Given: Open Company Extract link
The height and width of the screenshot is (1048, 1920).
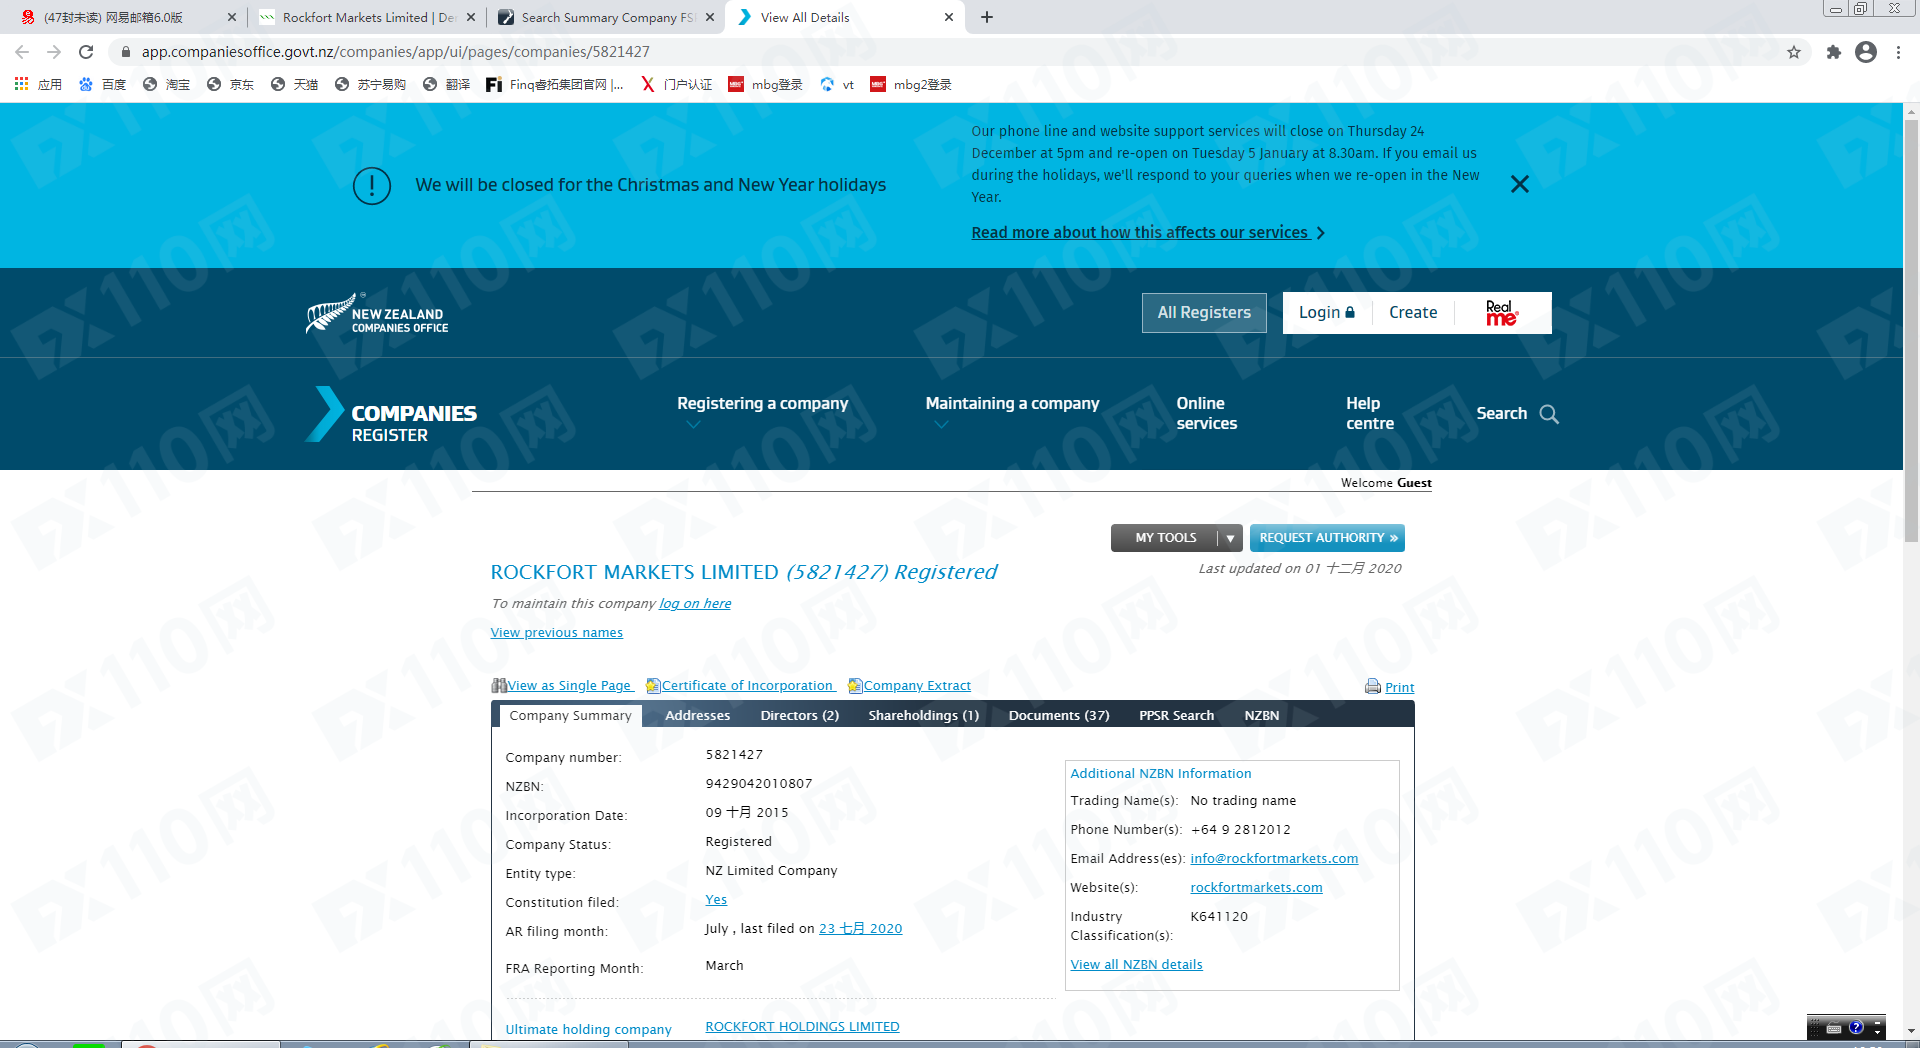Looking at the screenshot, I should pyautogui.click(x=909, y=686).
